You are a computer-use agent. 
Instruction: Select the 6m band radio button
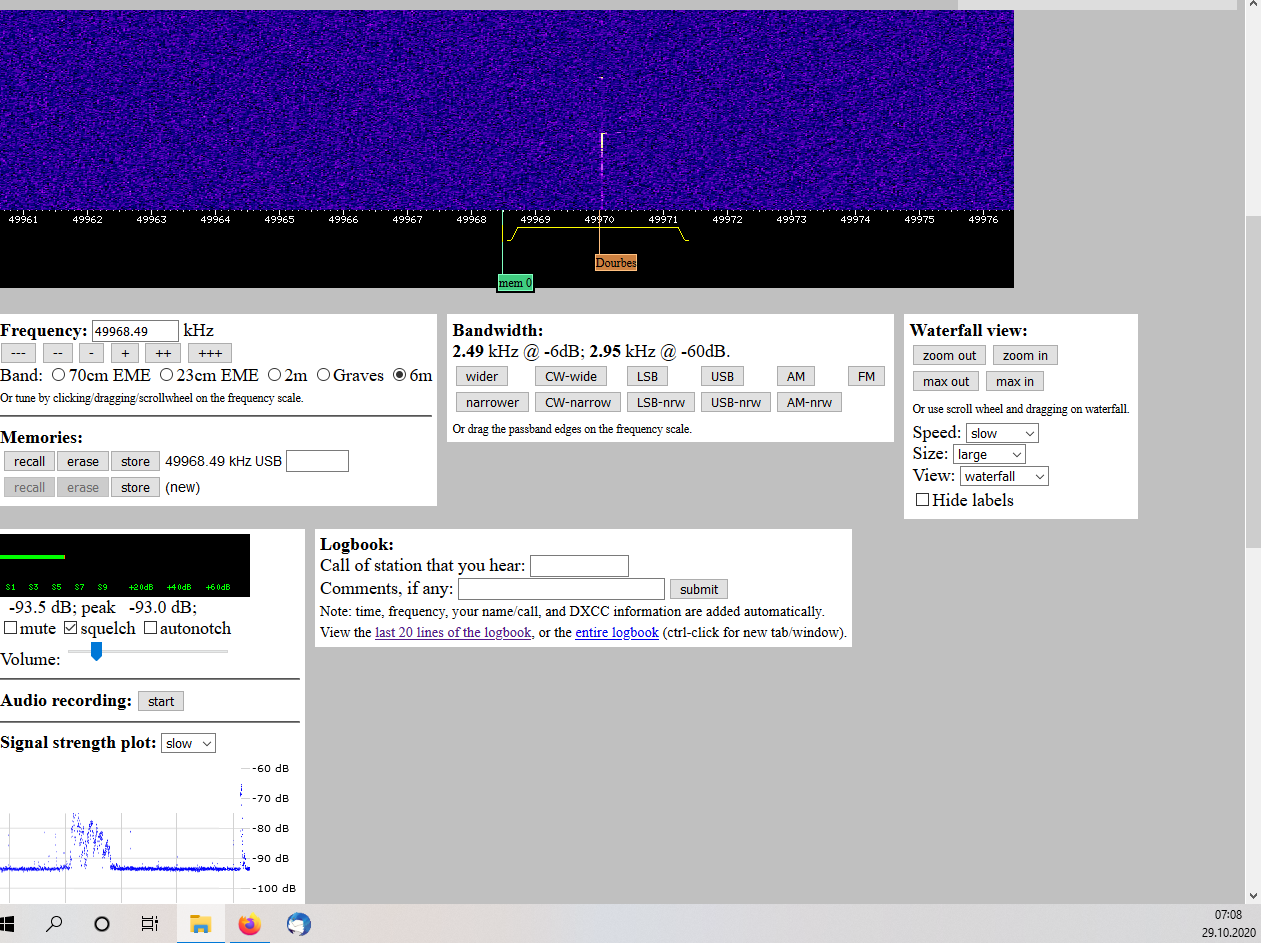(400, 376)
